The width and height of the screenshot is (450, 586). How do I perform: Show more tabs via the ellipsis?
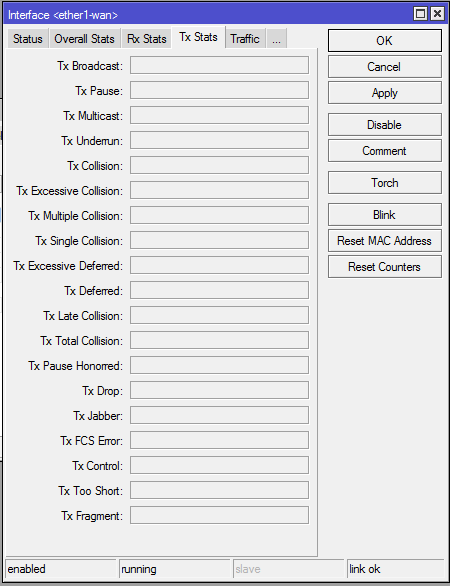(276, 38)
